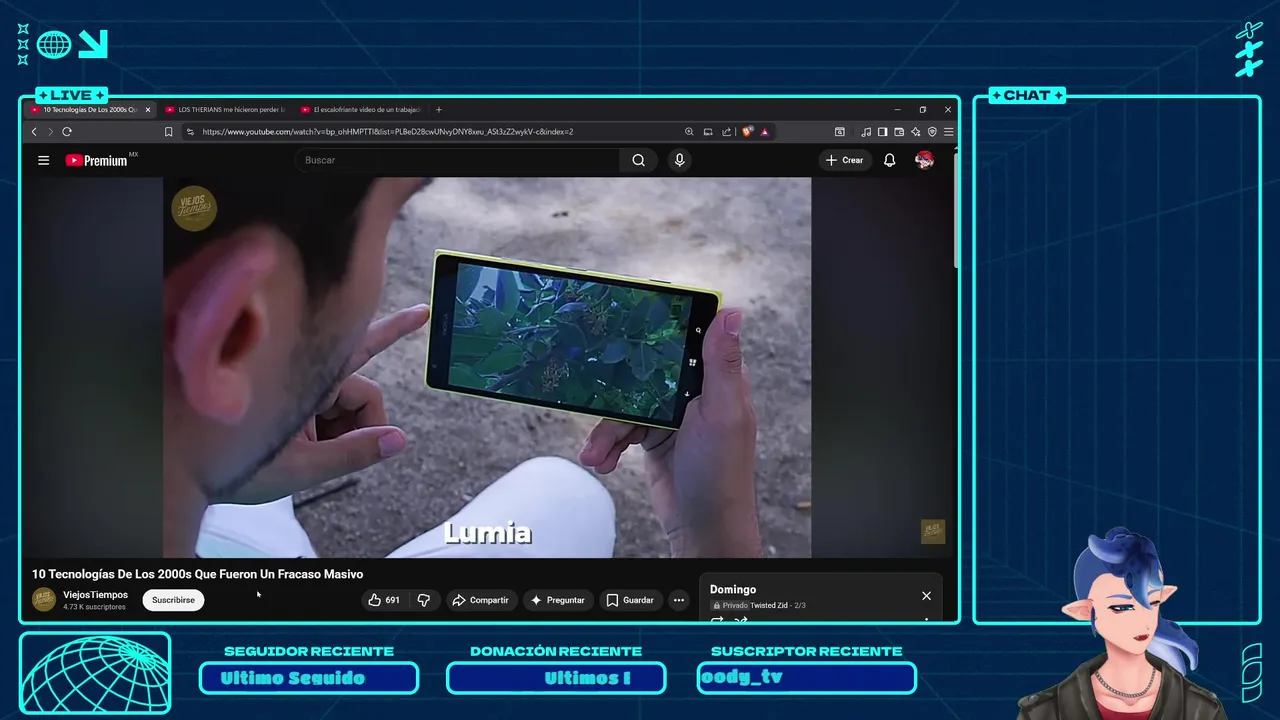Image resolution: width=1280 pixels, height=720 pixels.
Task: Share this page via address bar icon
Action: [727, 132]
